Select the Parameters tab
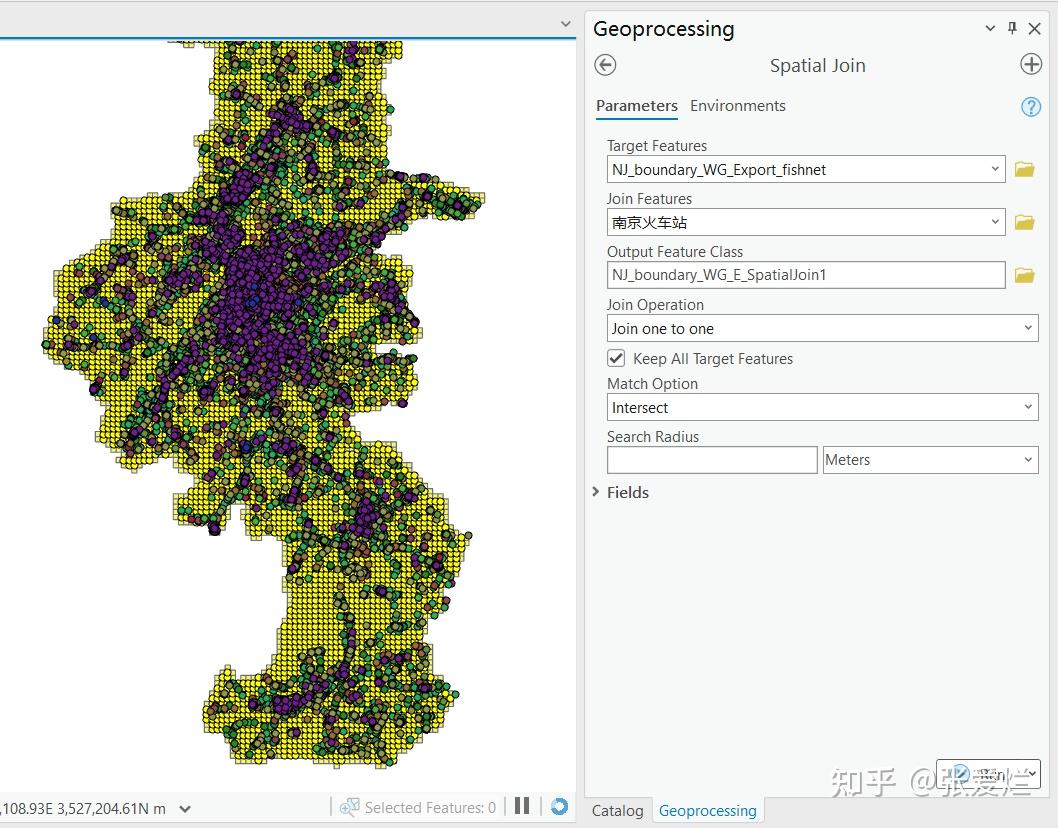1058x828 pixels. coord(636,105)
